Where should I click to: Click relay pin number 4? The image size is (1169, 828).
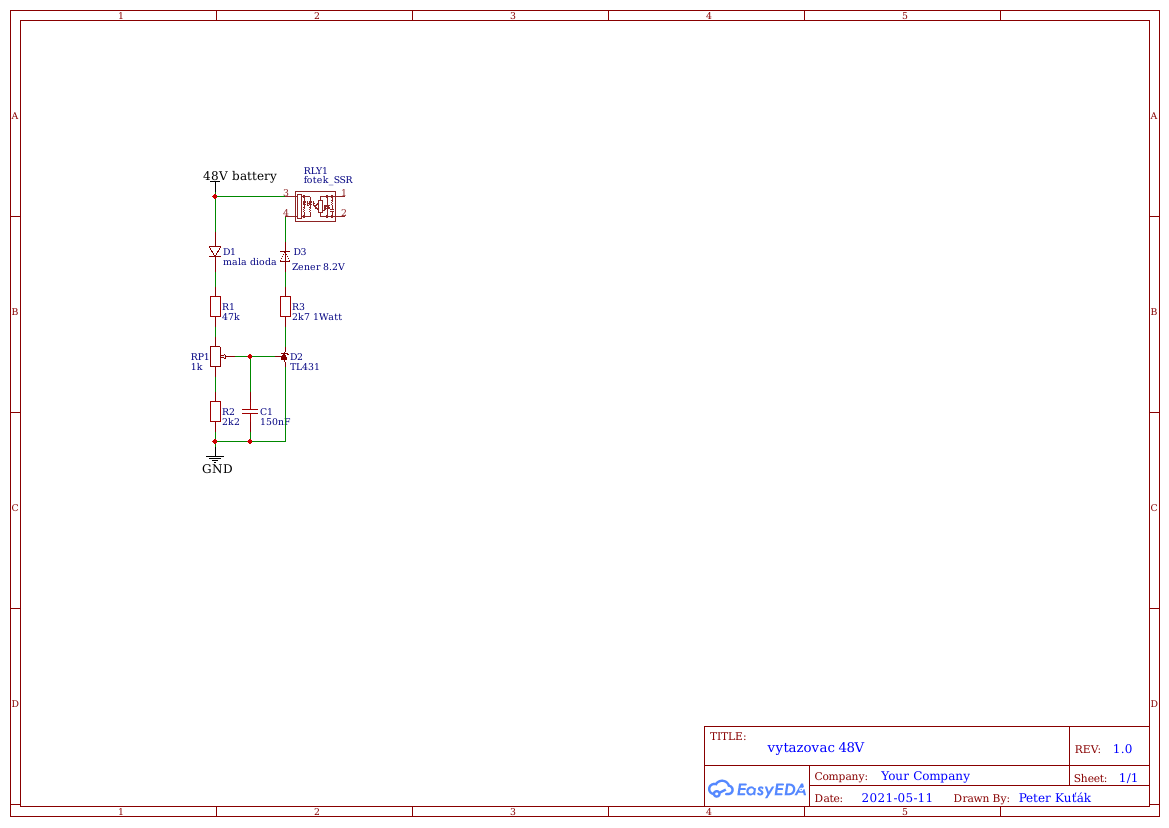(286, 213)
